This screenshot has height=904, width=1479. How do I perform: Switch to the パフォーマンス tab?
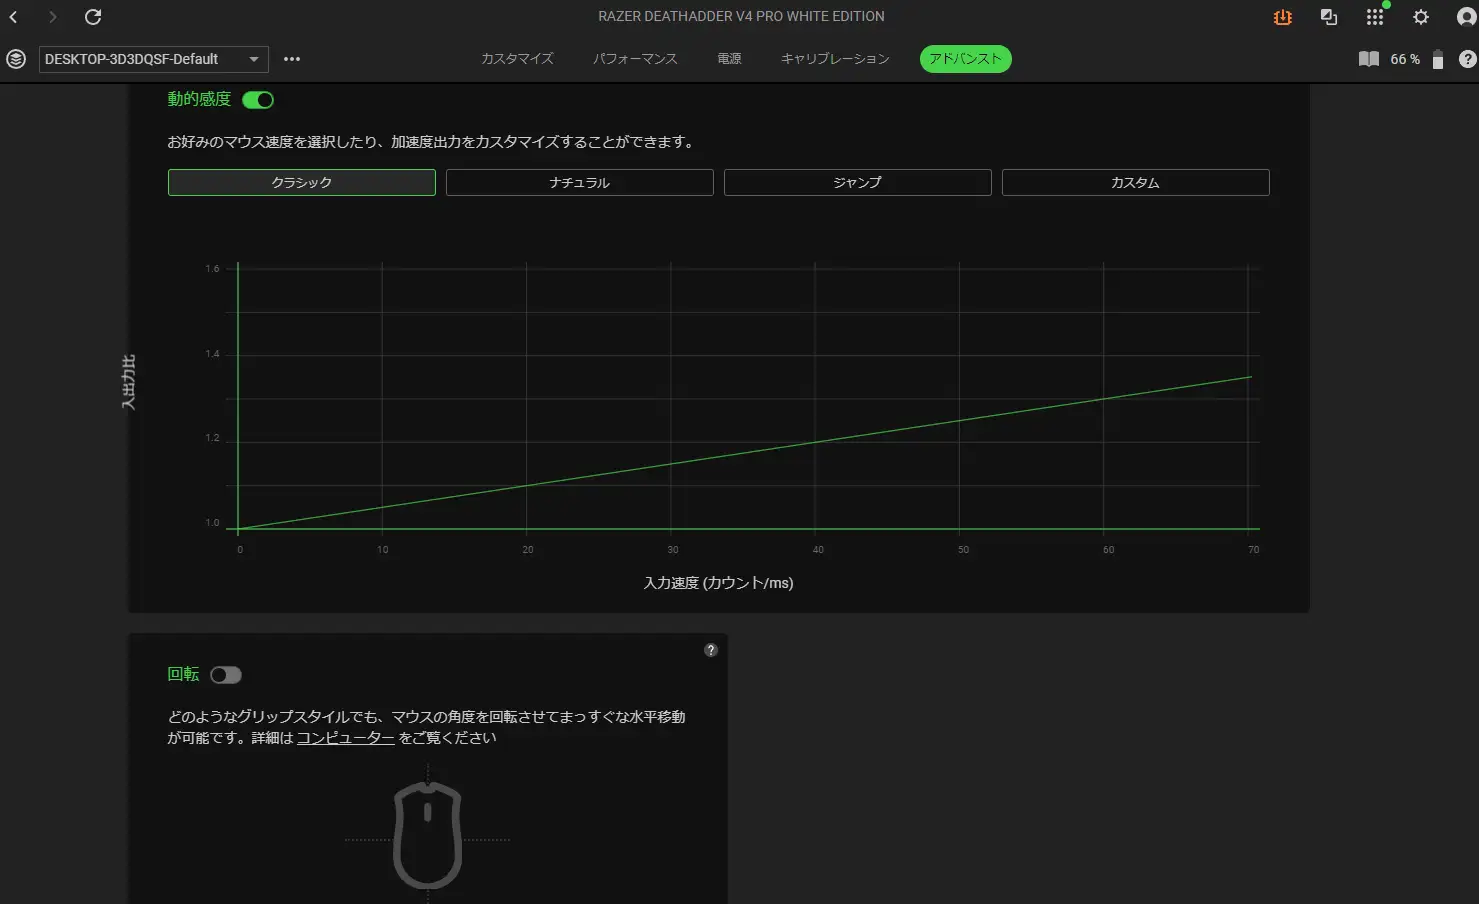pyautogui.click(x=635, y=59)
